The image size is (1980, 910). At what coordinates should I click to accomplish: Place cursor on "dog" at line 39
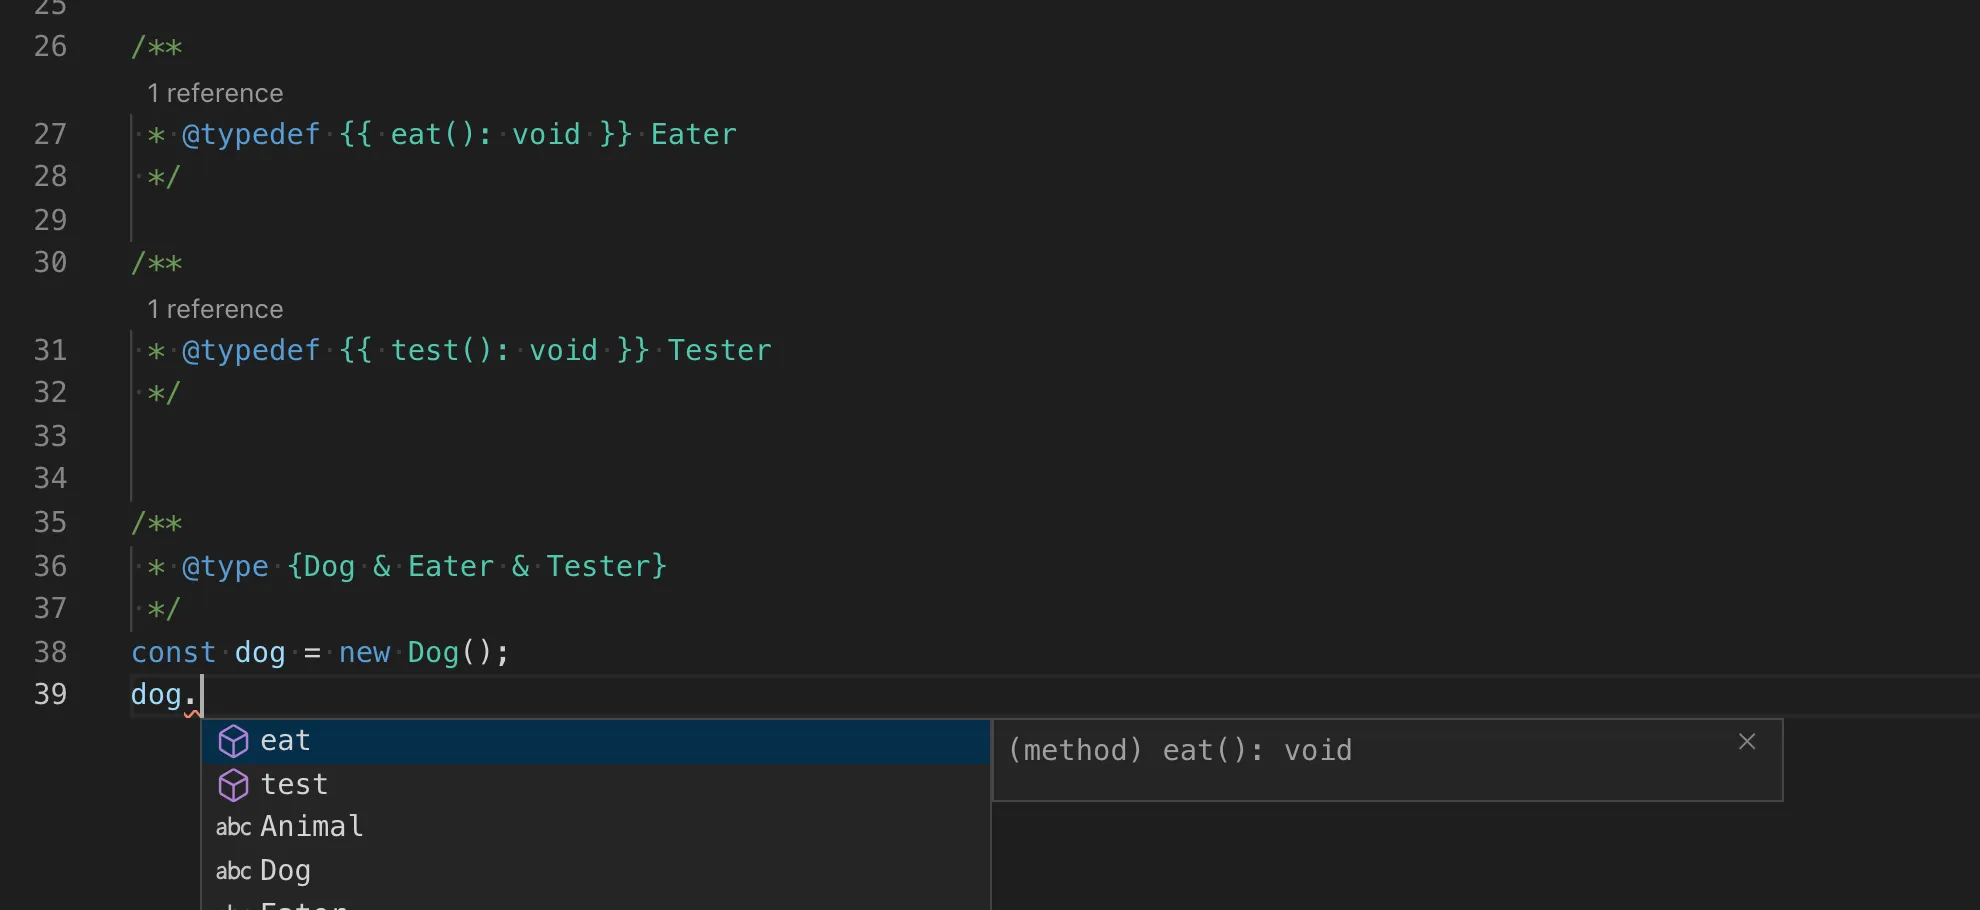point(156,695)
